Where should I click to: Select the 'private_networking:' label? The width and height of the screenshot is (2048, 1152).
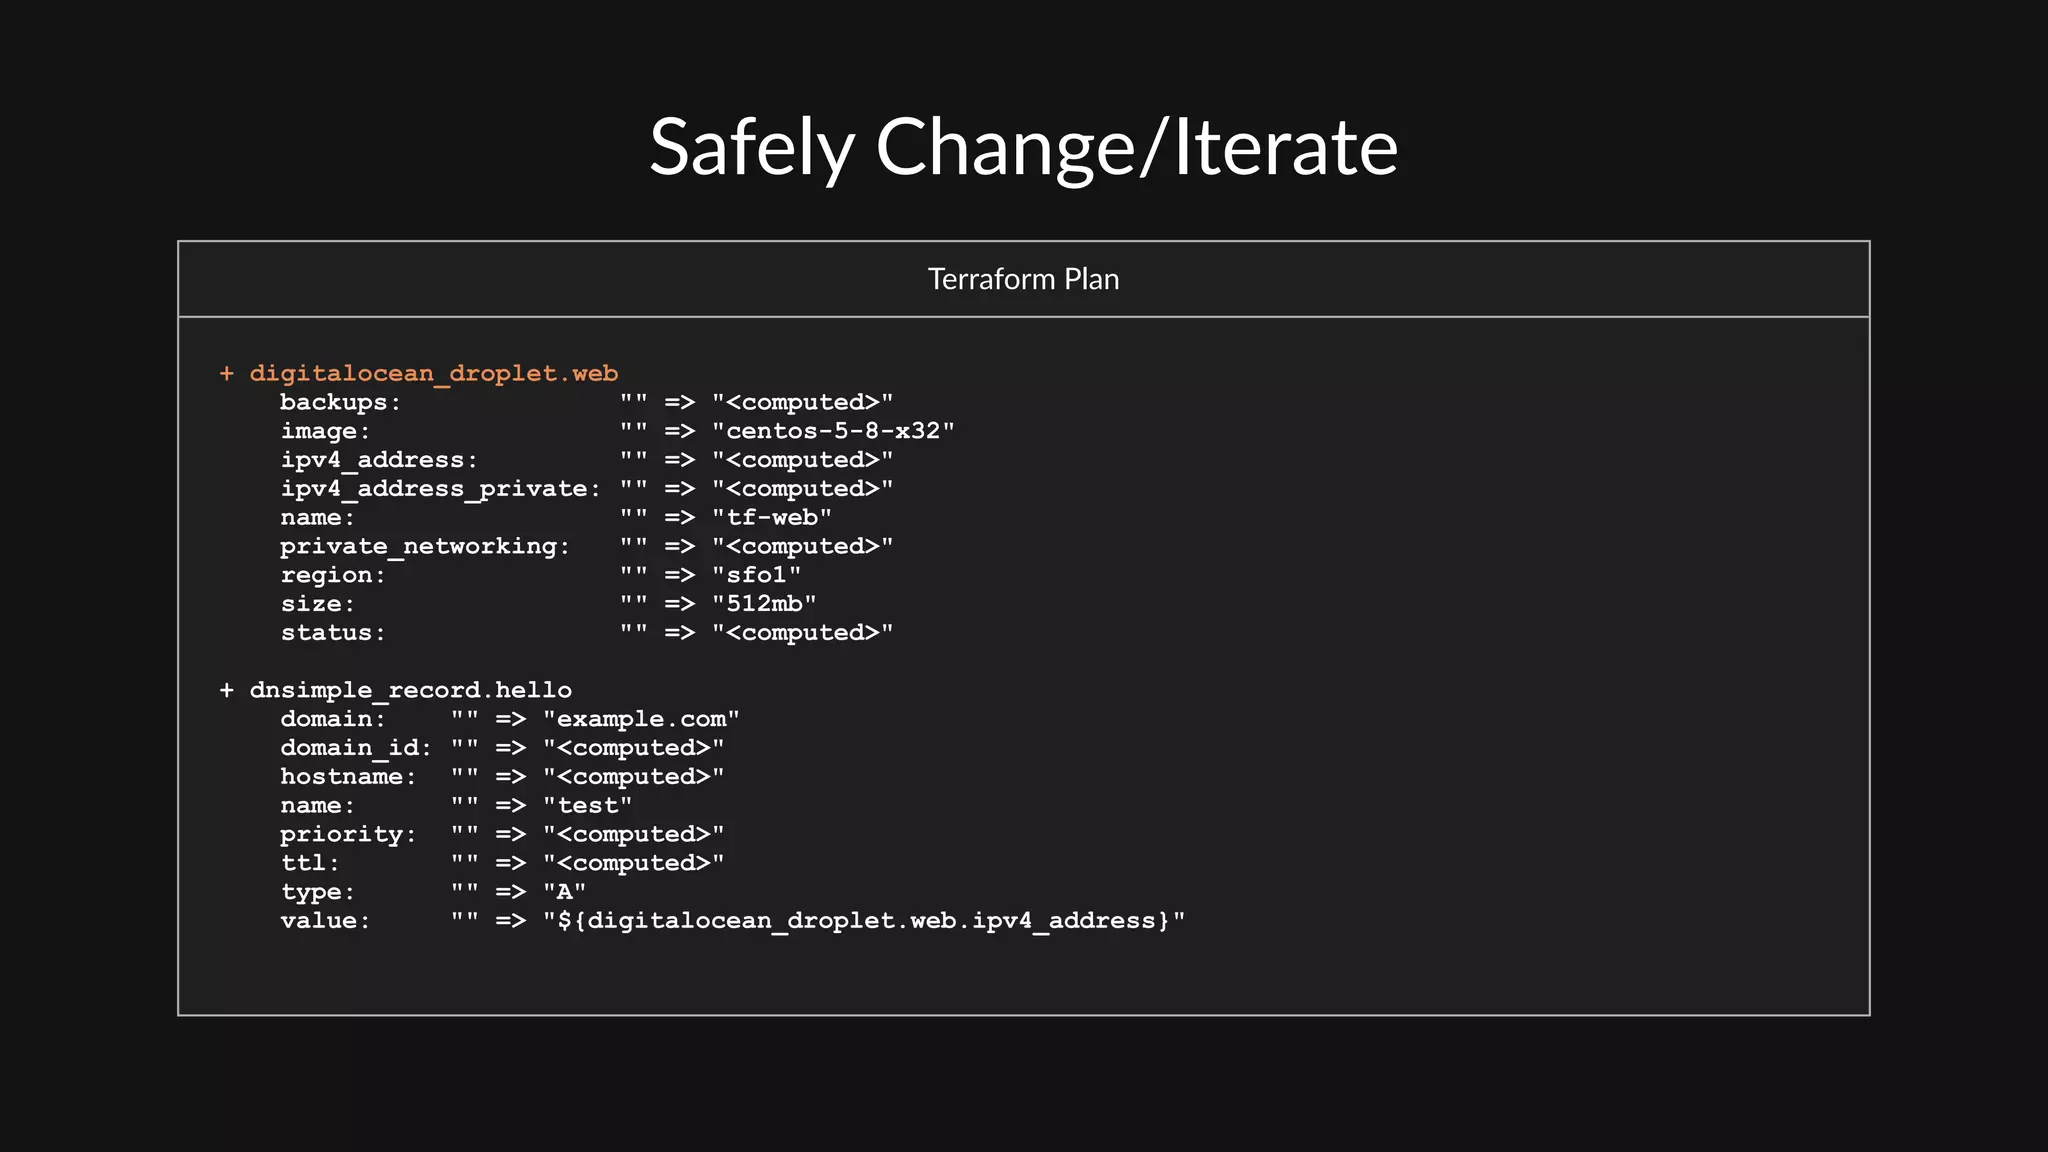pos(425,546)
